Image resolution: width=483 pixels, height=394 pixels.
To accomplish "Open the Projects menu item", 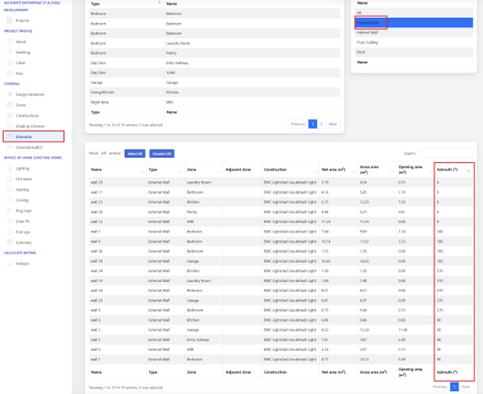I will 22,20.
